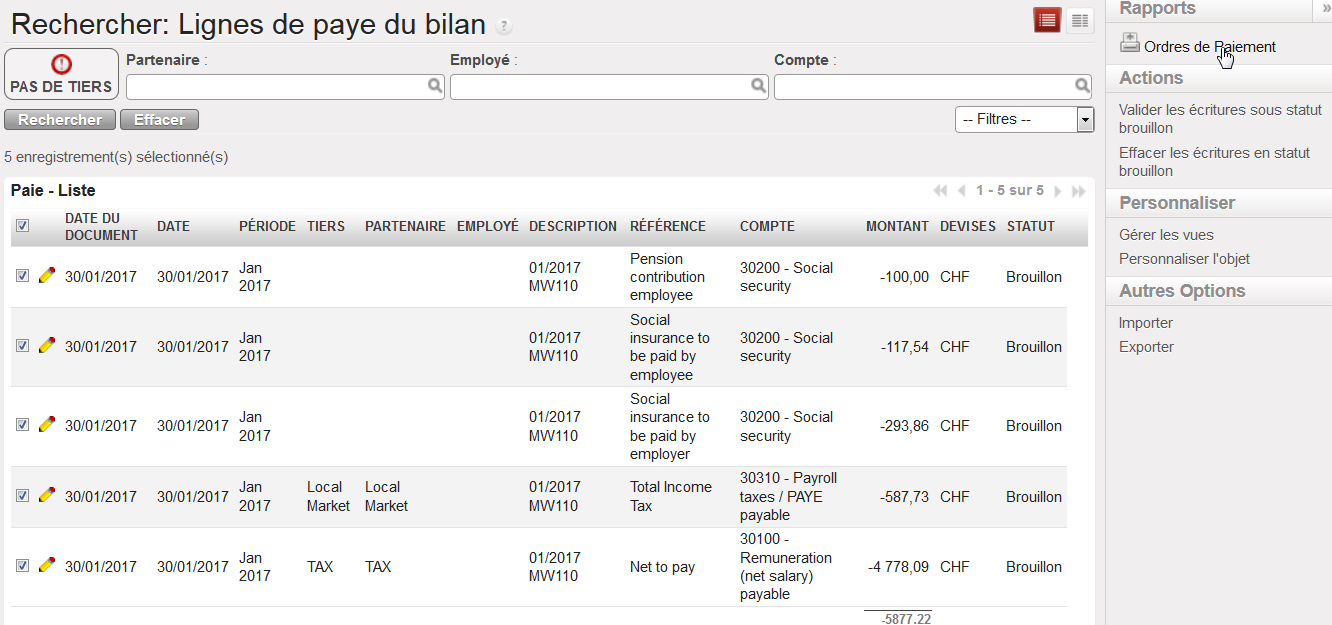Collapse the right sidebar with the chevron
1332x625 pixels.
(x=1326, y=8)
